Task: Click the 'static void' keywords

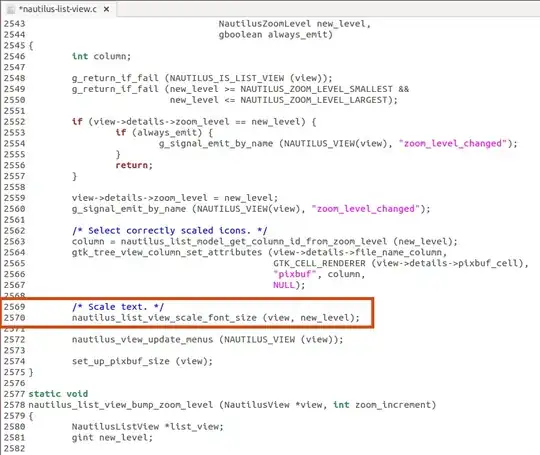Action: [x=58, y=394]
